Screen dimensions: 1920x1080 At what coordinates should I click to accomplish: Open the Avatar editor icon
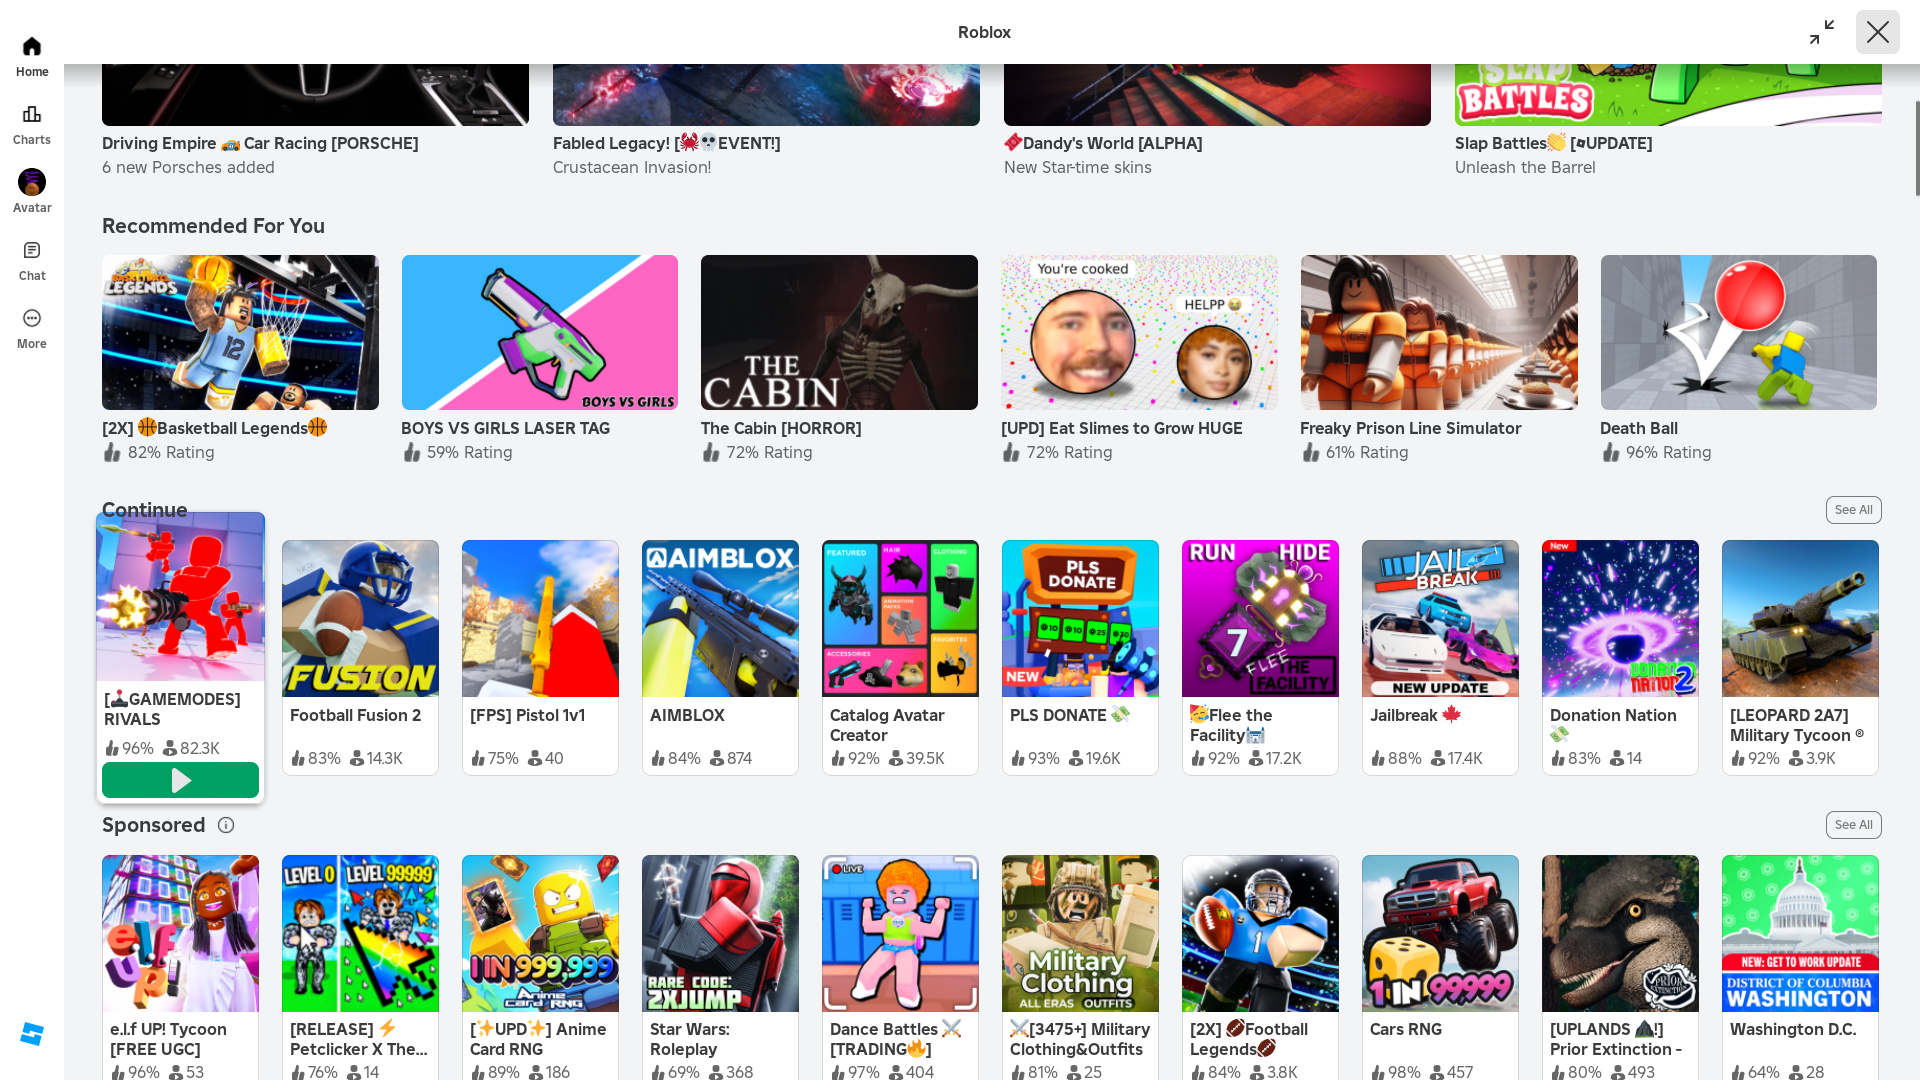(31, 182)
